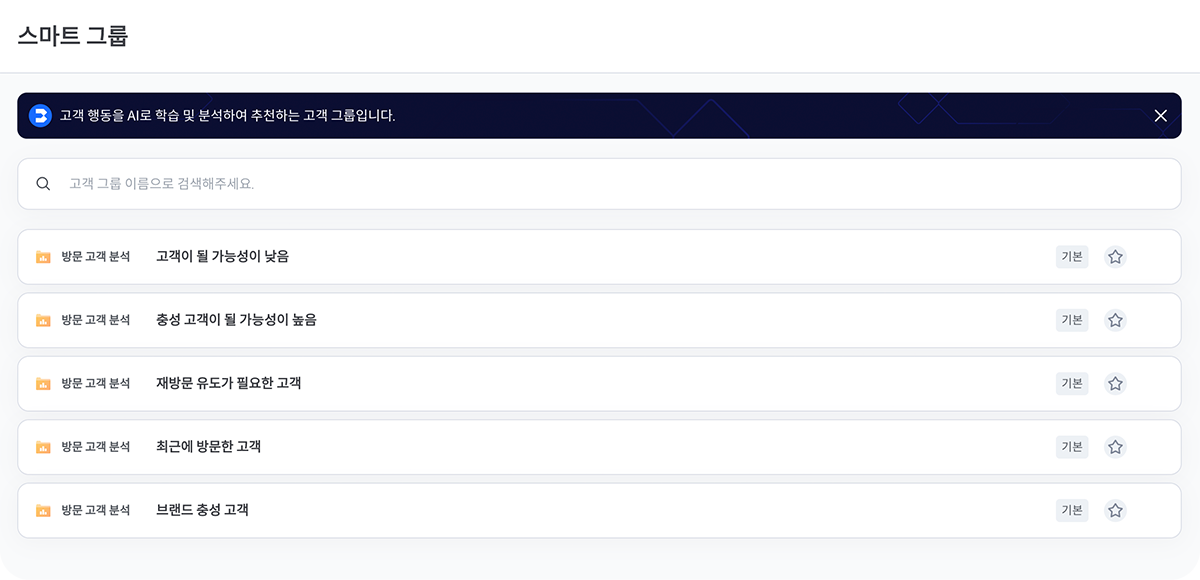Click the blue logo icon in banner
The height and width of the screenshot is (580, 1200).
coord(40,116)
